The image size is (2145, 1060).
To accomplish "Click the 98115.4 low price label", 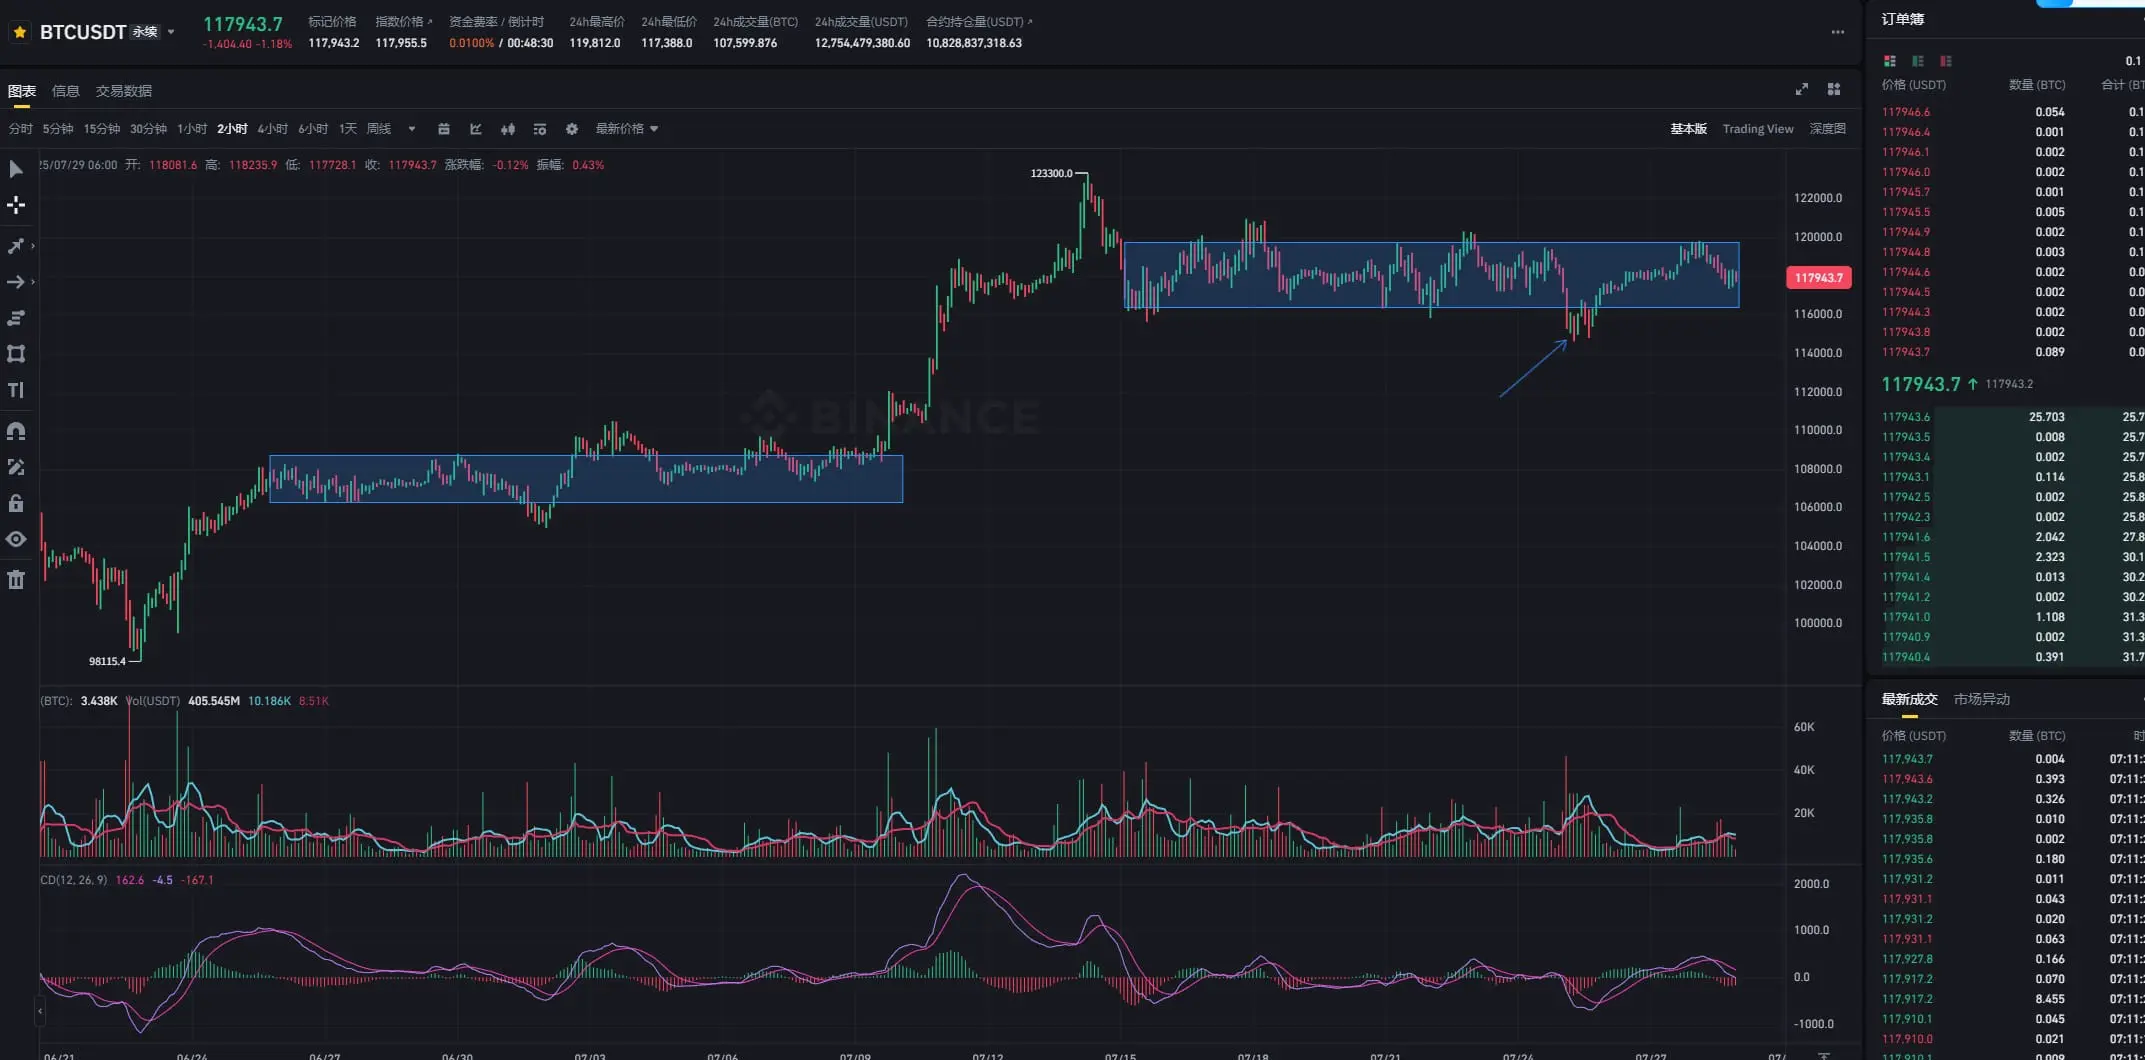I will point(107,661).
